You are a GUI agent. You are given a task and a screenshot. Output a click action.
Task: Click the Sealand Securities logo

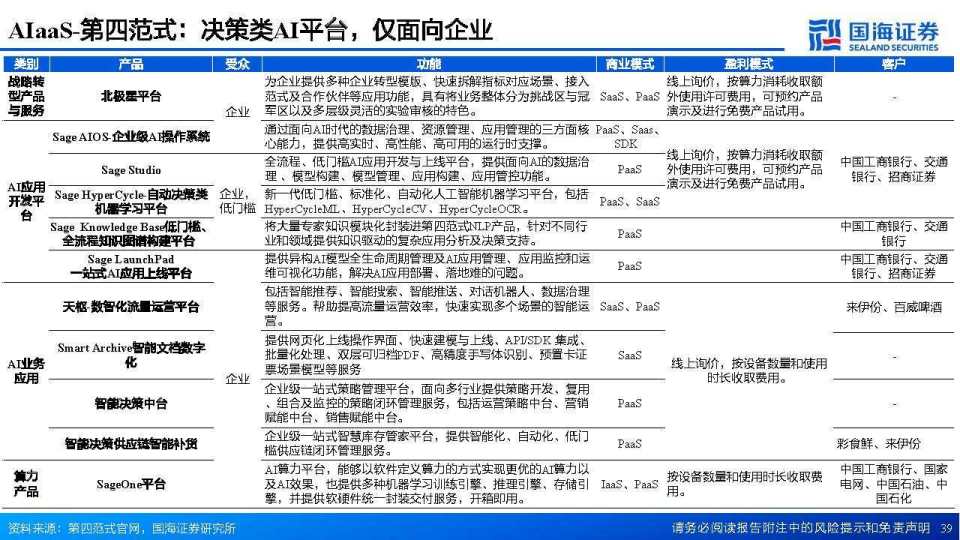(x=872, y=35)
